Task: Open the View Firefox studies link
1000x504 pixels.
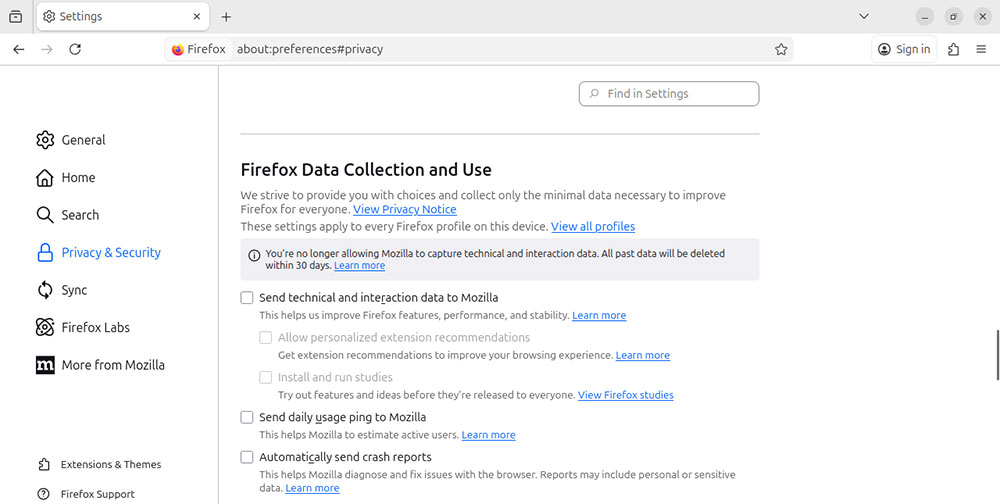Action: coord(626,395)
